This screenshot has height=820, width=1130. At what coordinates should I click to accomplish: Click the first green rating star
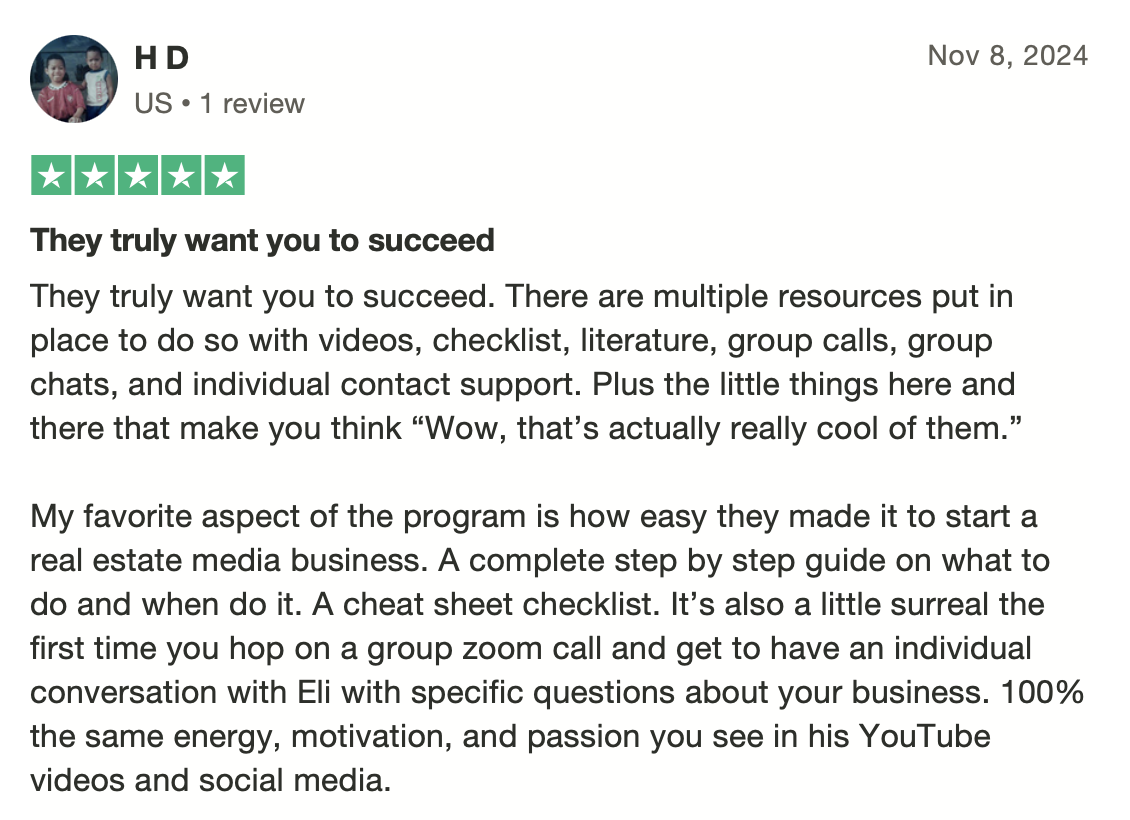(51, 175)
